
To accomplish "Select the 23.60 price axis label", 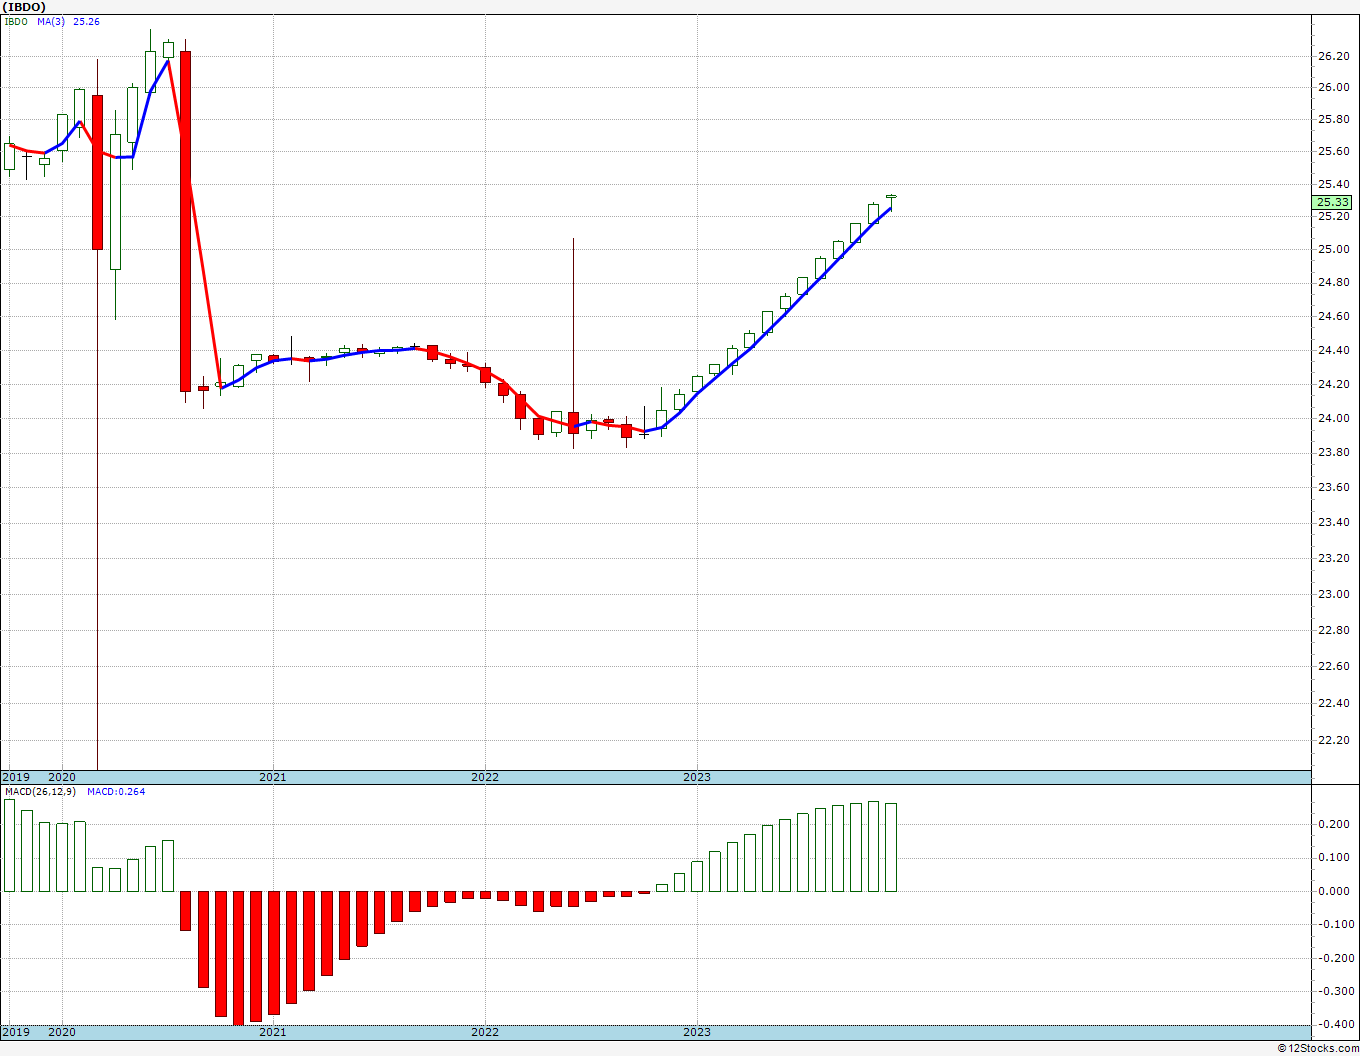I will pyautogui.click(x=1333, y=487).
